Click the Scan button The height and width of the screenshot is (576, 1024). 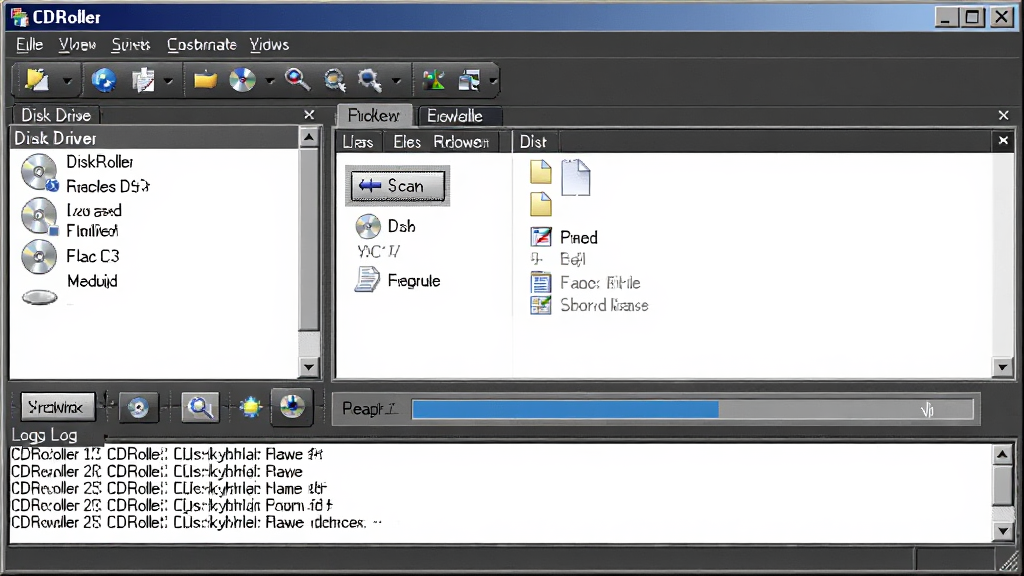point(398,186)
